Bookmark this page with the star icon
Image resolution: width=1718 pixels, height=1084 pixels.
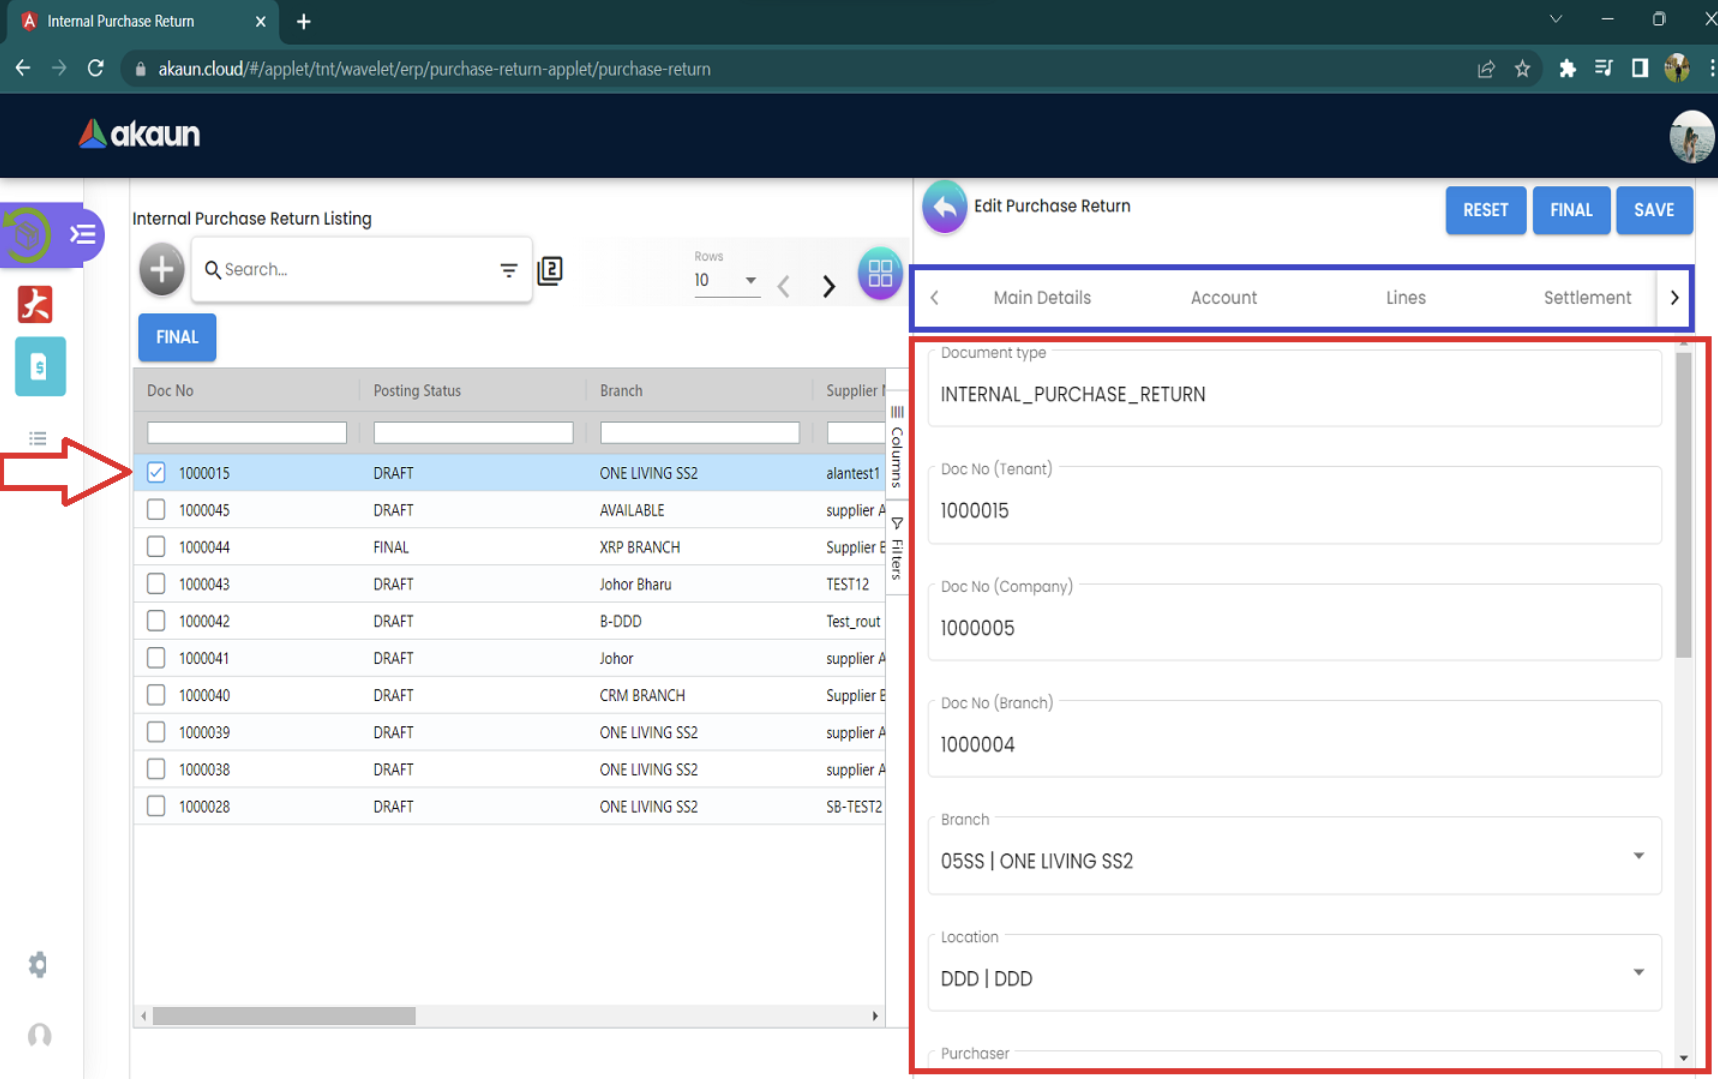(1522, 69)
